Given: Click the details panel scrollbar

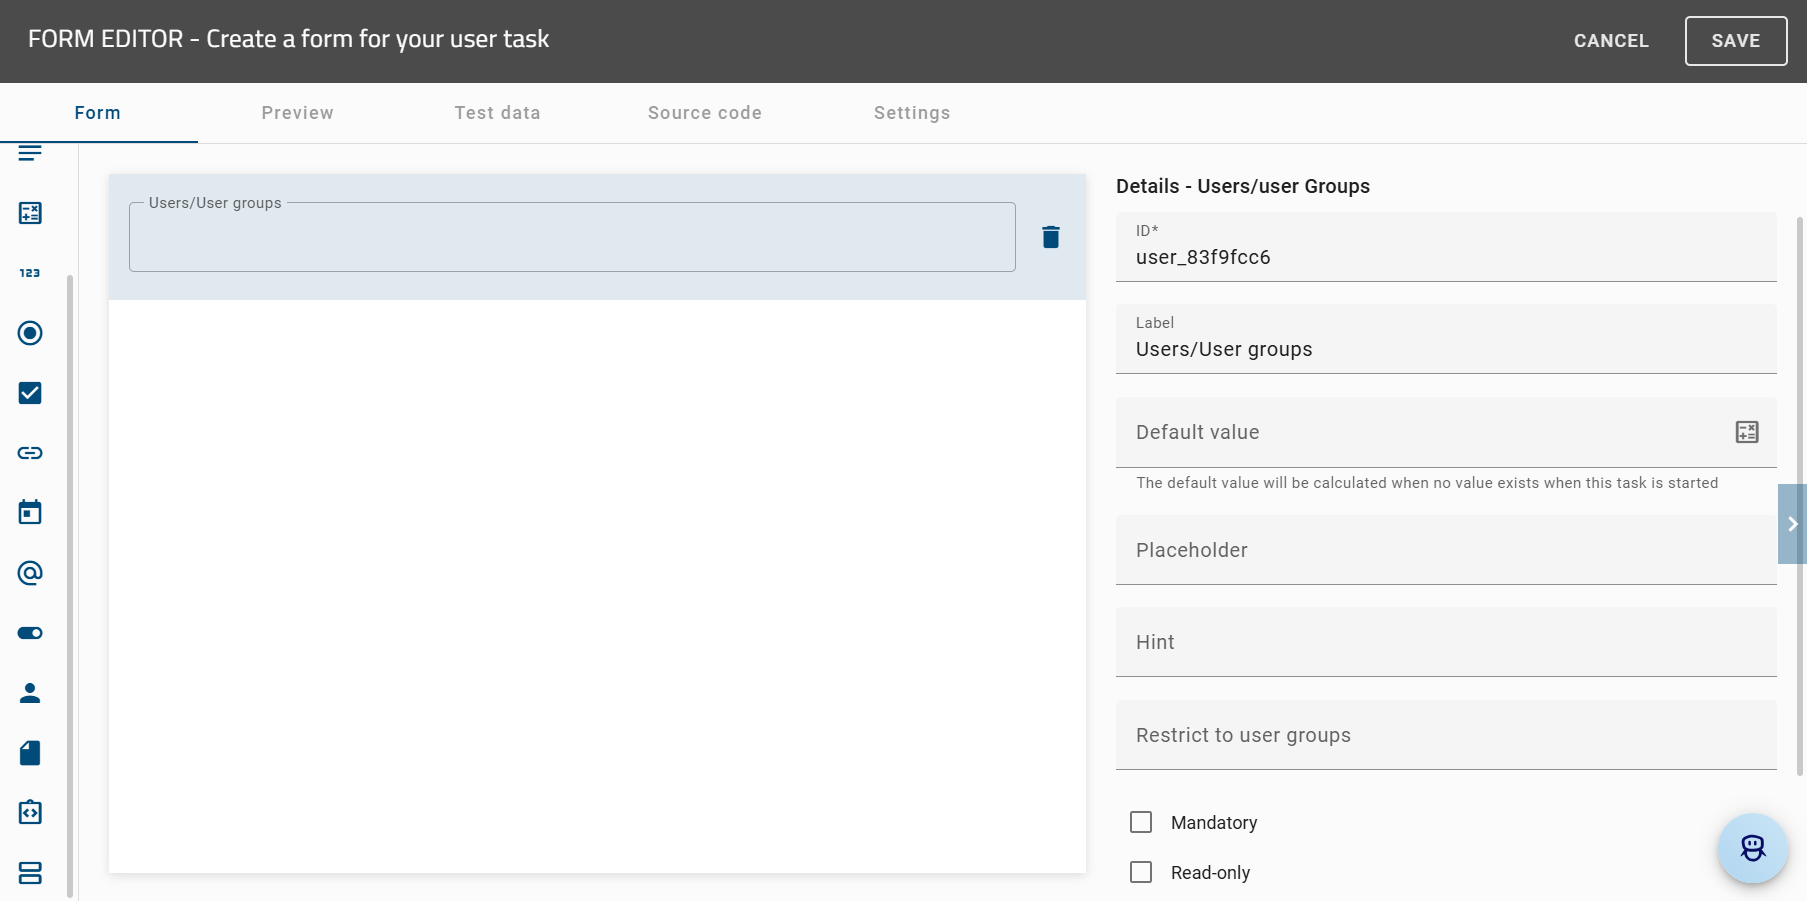Looking at the screenshot, I should [x=1801, y=495].
